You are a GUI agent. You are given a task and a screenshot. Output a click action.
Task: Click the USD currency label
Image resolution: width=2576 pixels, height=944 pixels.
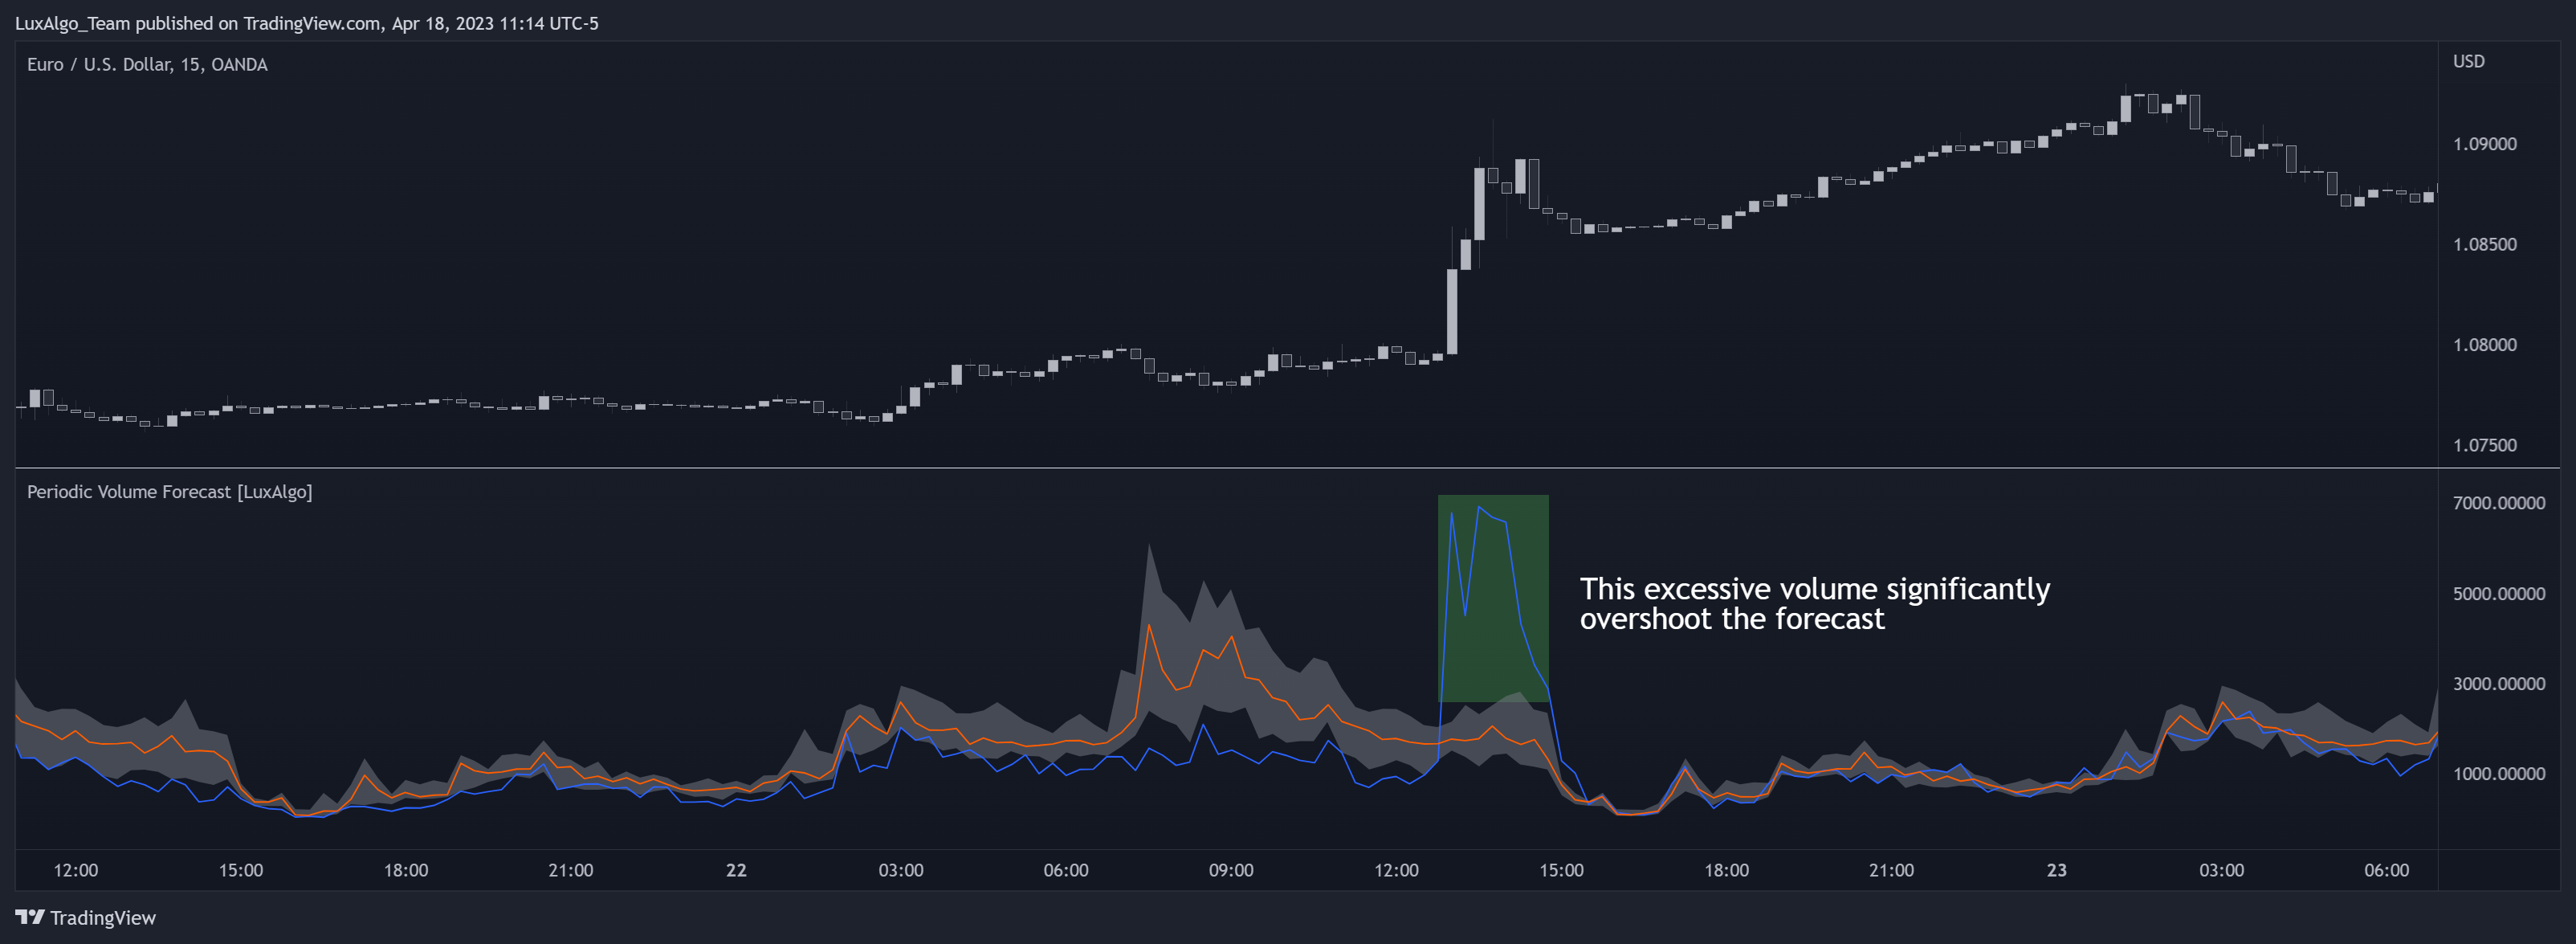point(2468,61)
